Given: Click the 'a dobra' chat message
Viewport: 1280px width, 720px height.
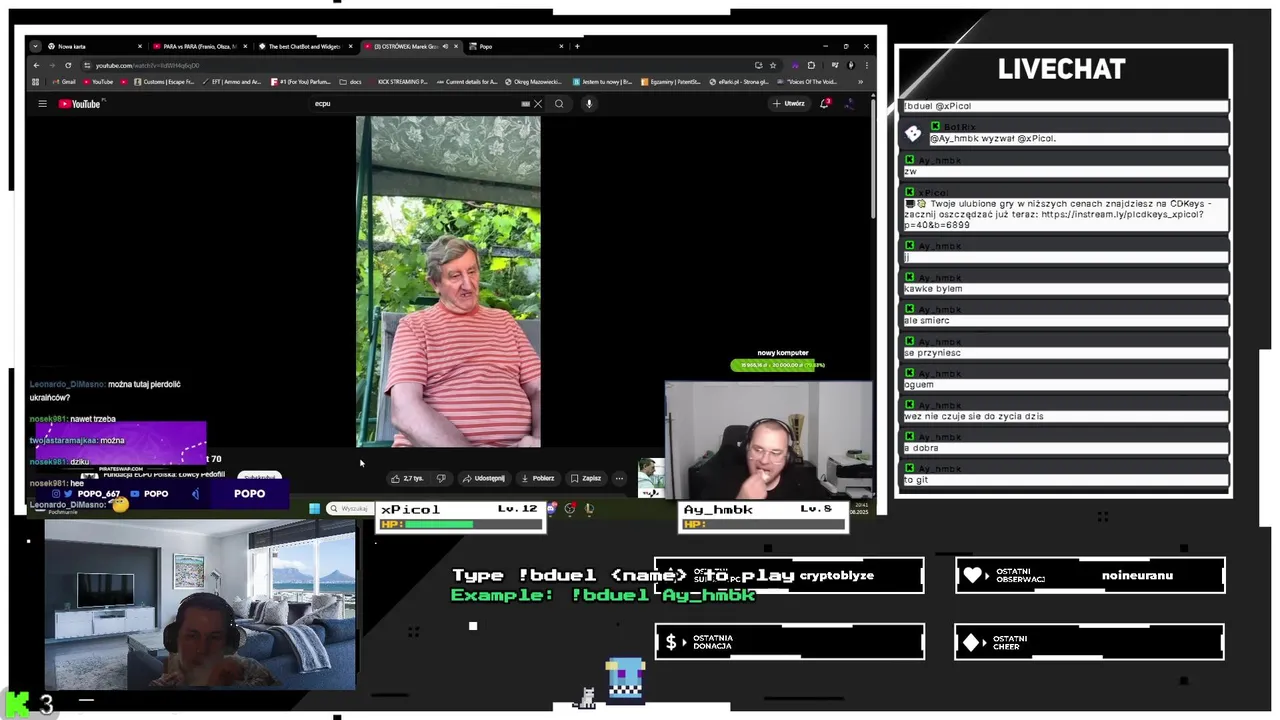Looking at the screenshot, I should (x=1066, y=448).
